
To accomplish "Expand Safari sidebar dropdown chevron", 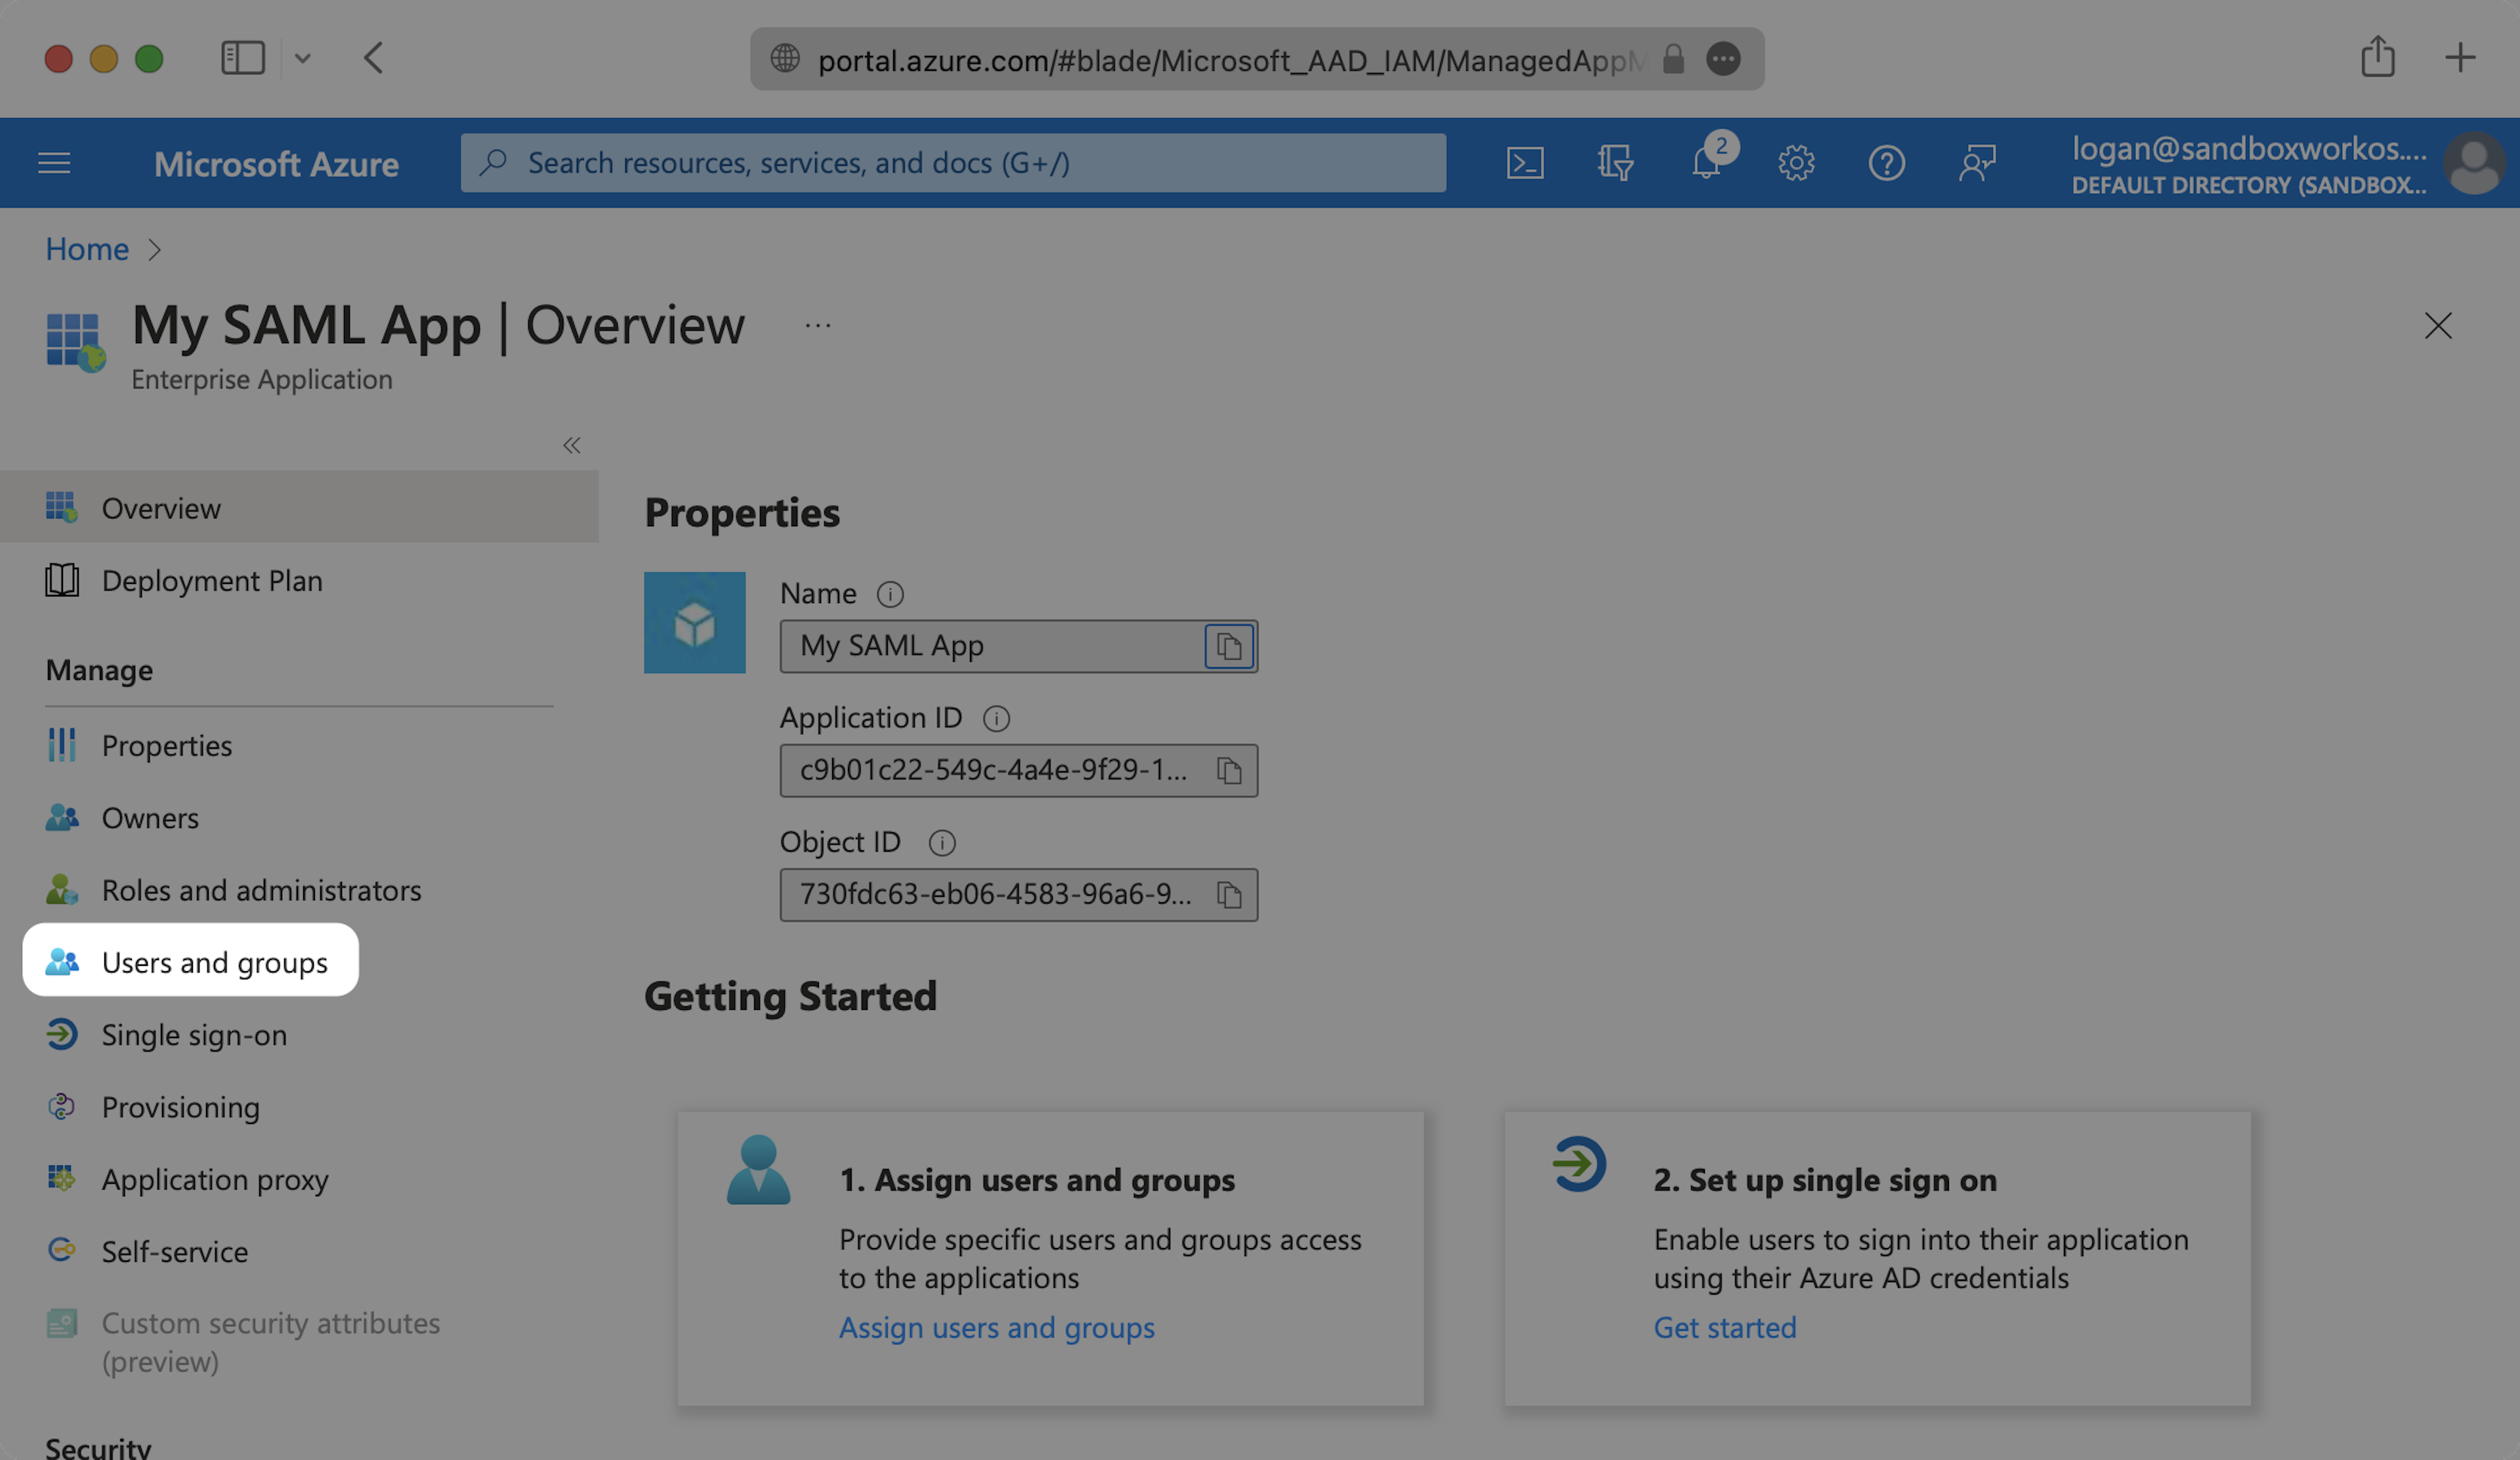I will 303,59.
